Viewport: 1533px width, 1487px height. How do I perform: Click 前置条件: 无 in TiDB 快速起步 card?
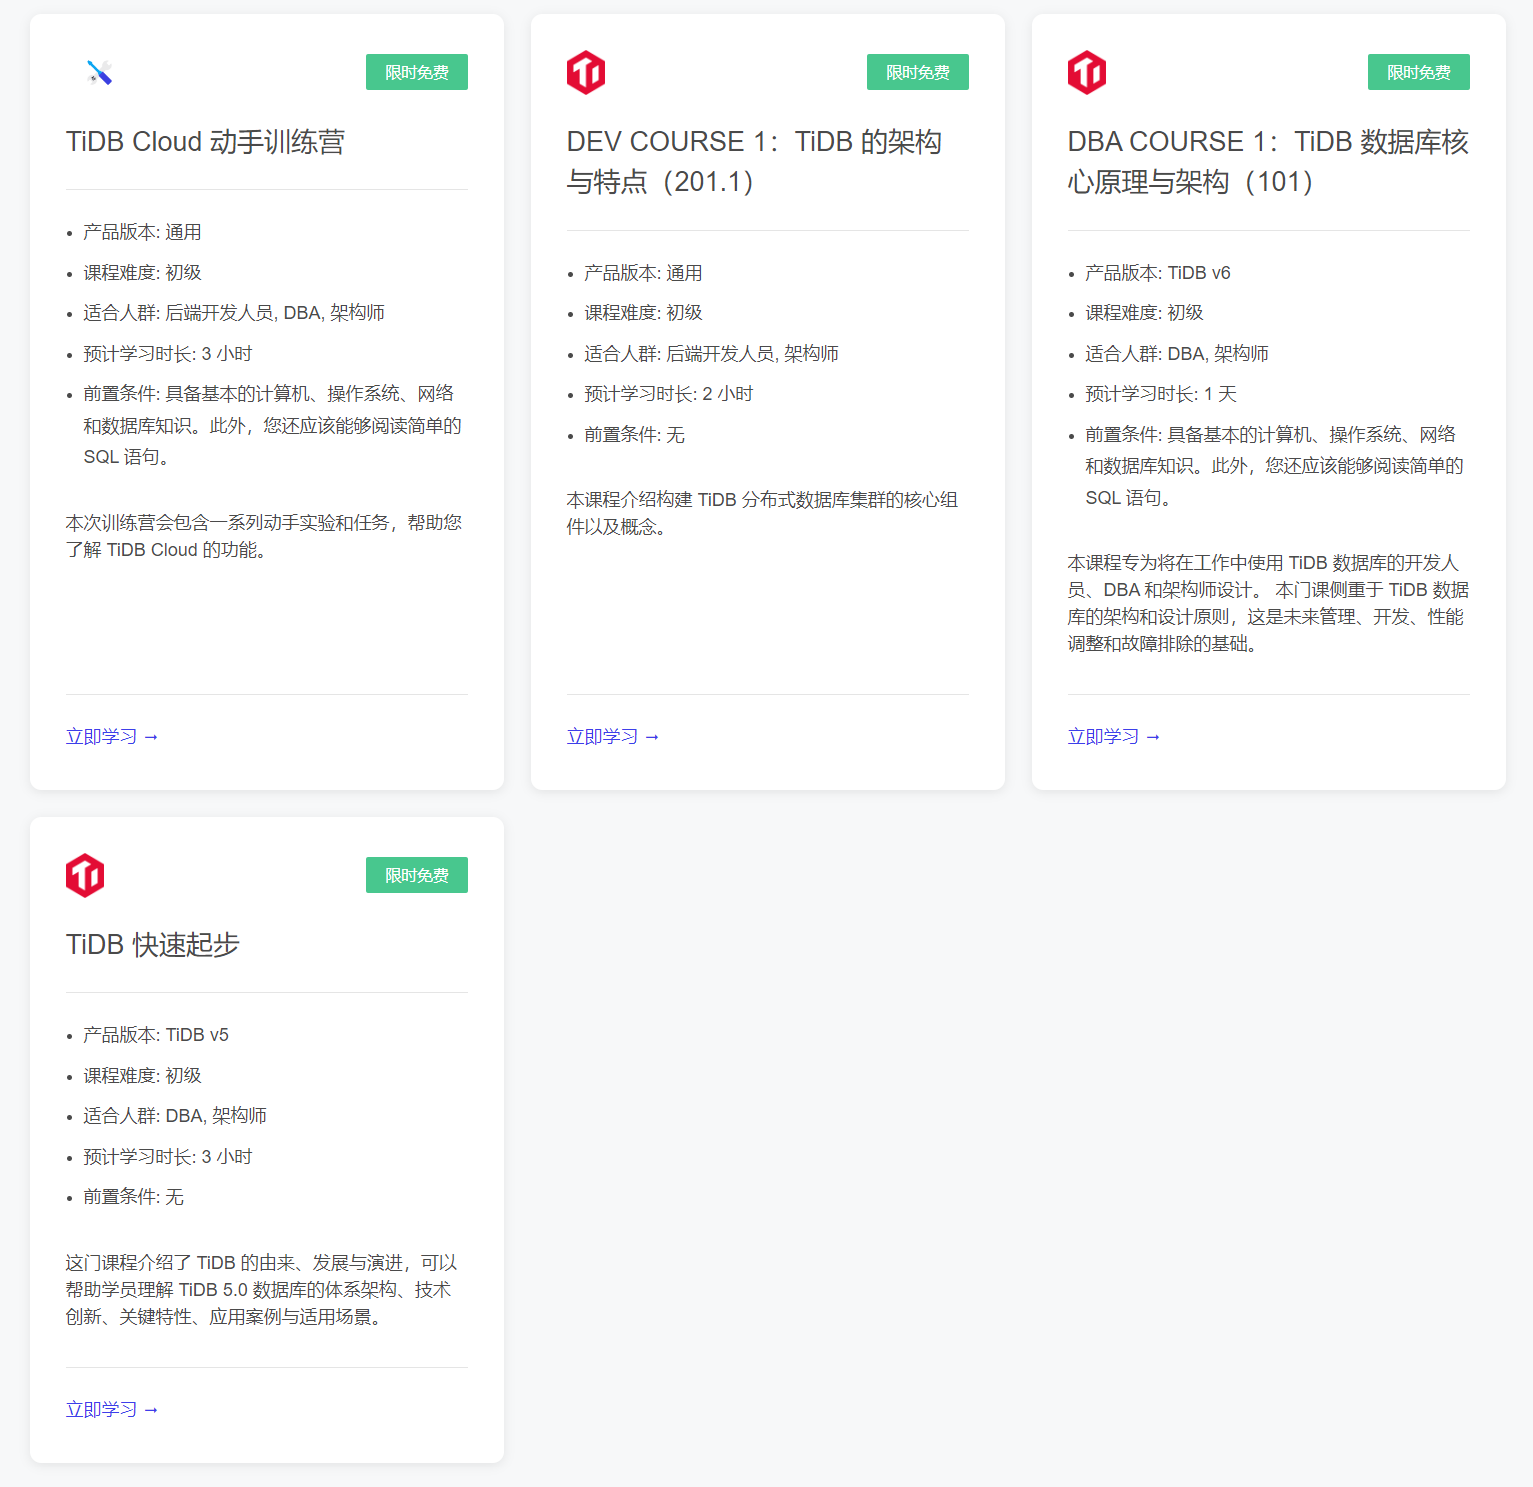point(134,1197)
